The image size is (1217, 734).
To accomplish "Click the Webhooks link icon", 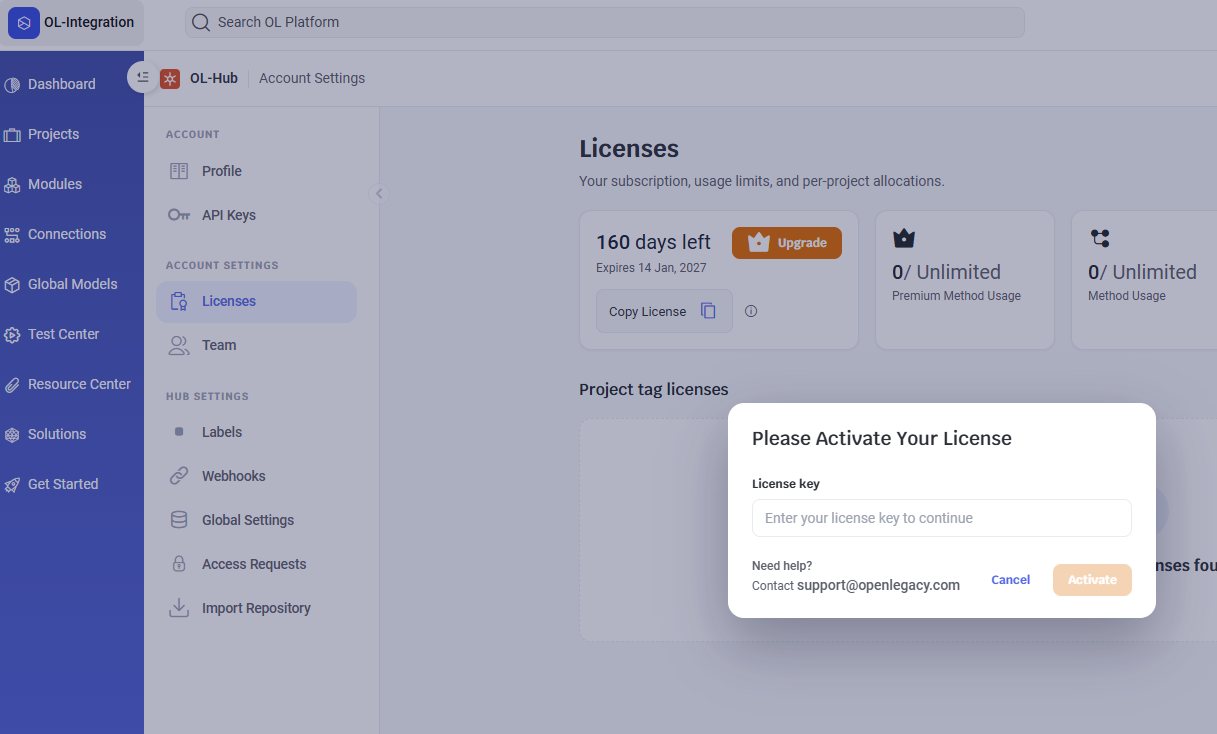I will 179,476.
